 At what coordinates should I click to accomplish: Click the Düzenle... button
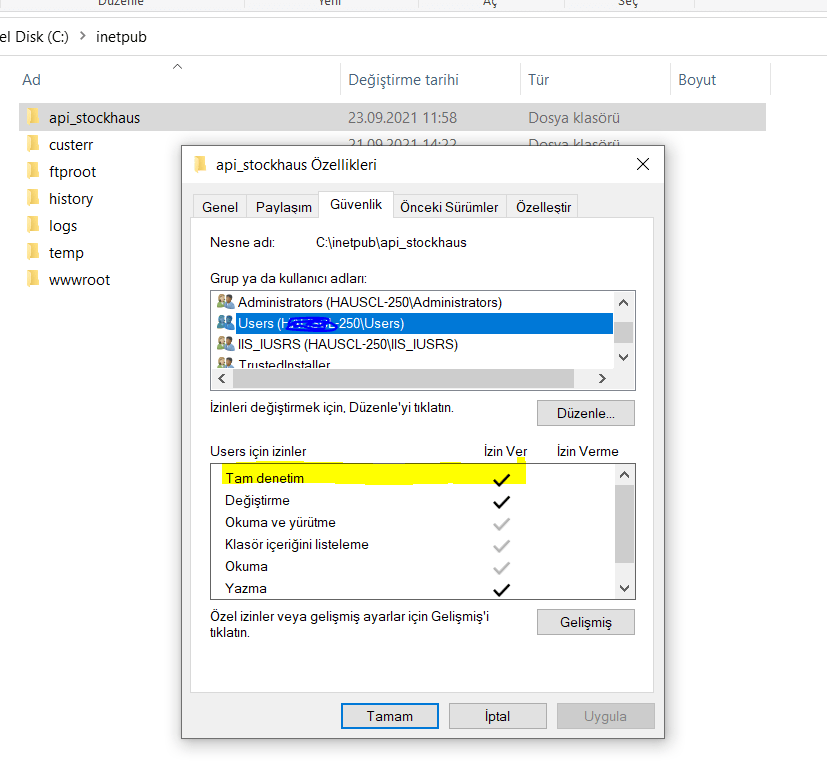[x=585, y=413]
